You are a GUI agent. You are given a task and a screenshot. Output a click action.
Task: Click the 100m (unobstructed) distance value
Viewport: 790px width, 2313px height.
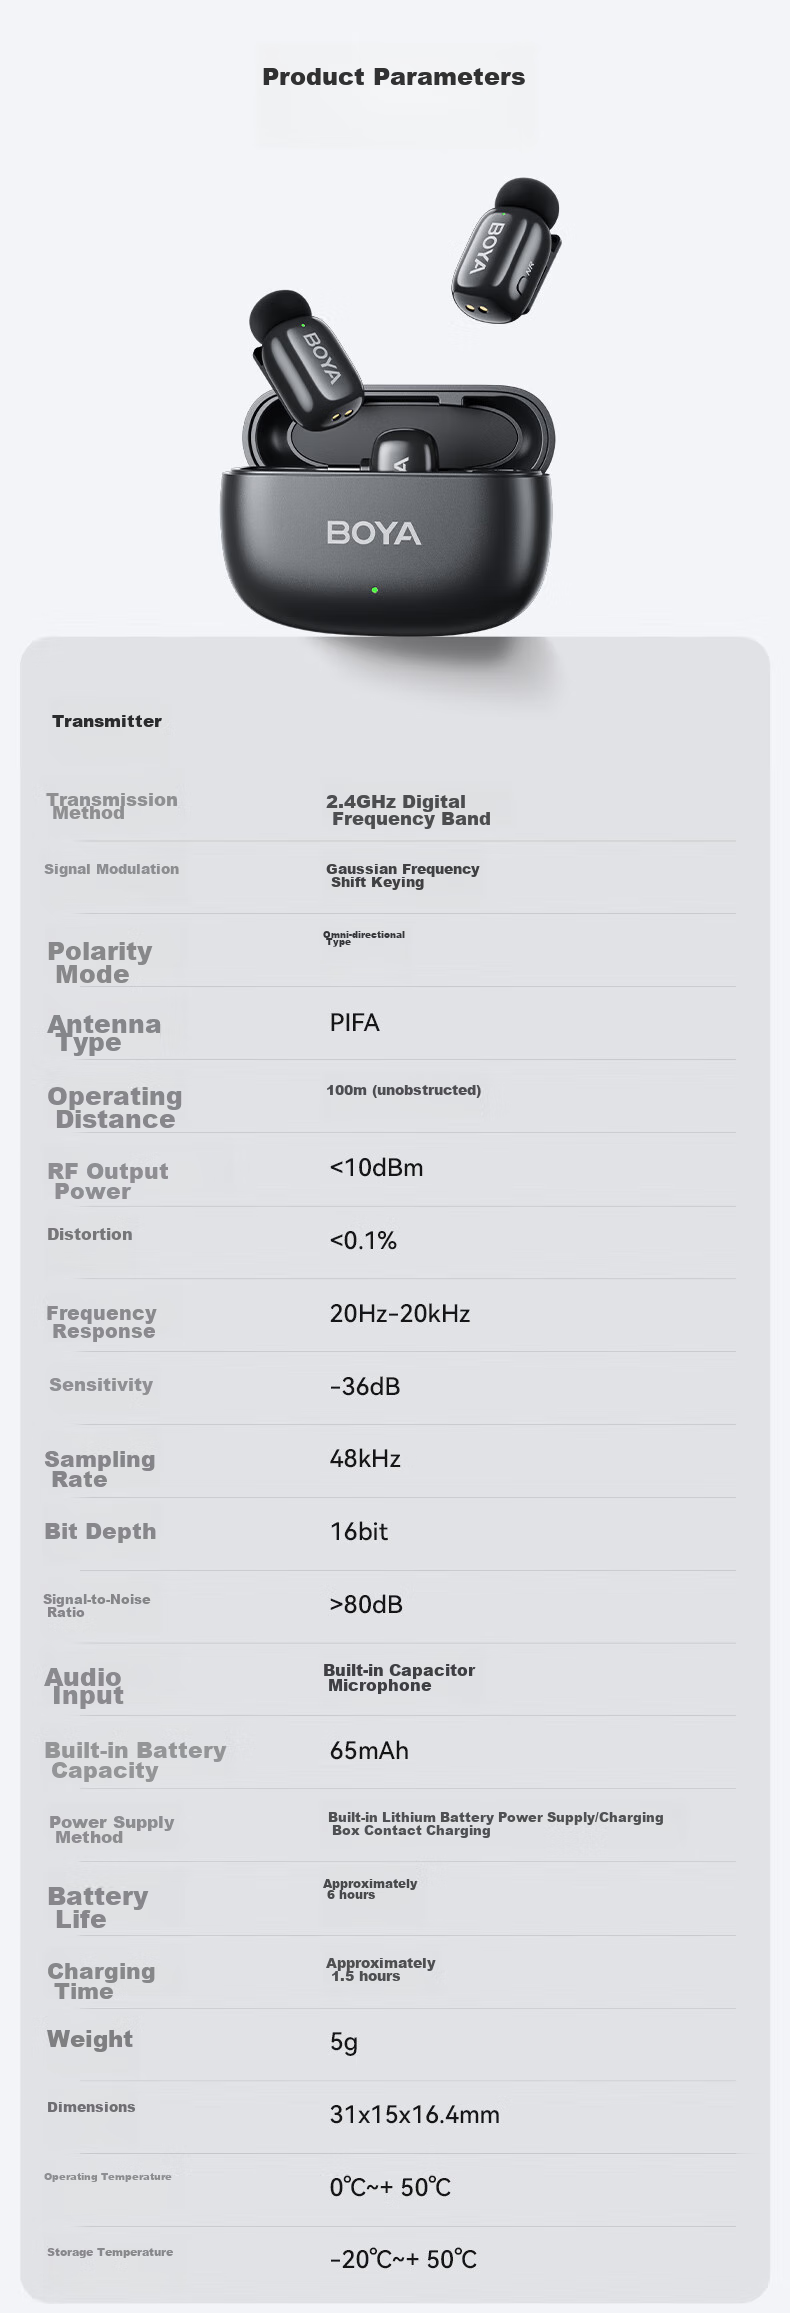click(x=404, y=1090)
